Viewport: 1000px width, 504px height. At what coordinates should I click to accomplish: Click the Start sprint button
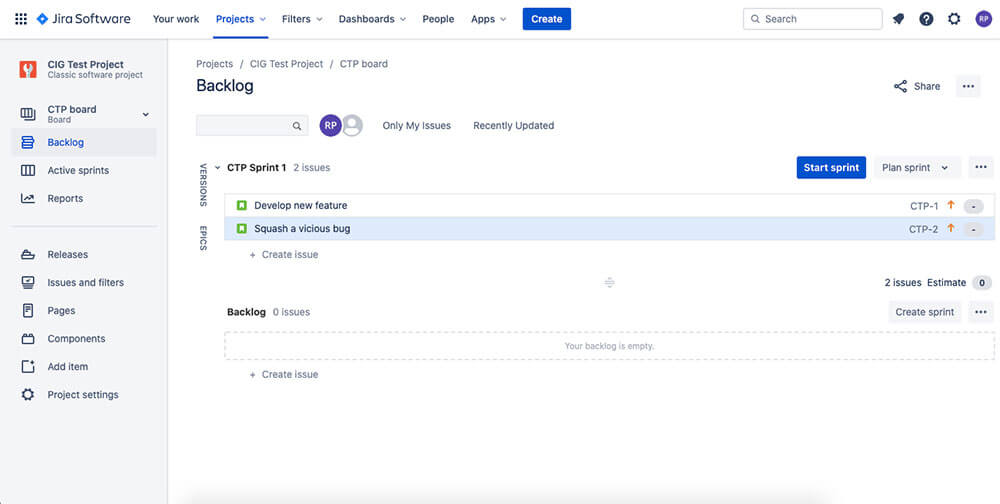pyautogui.click(x=831, y=168)
